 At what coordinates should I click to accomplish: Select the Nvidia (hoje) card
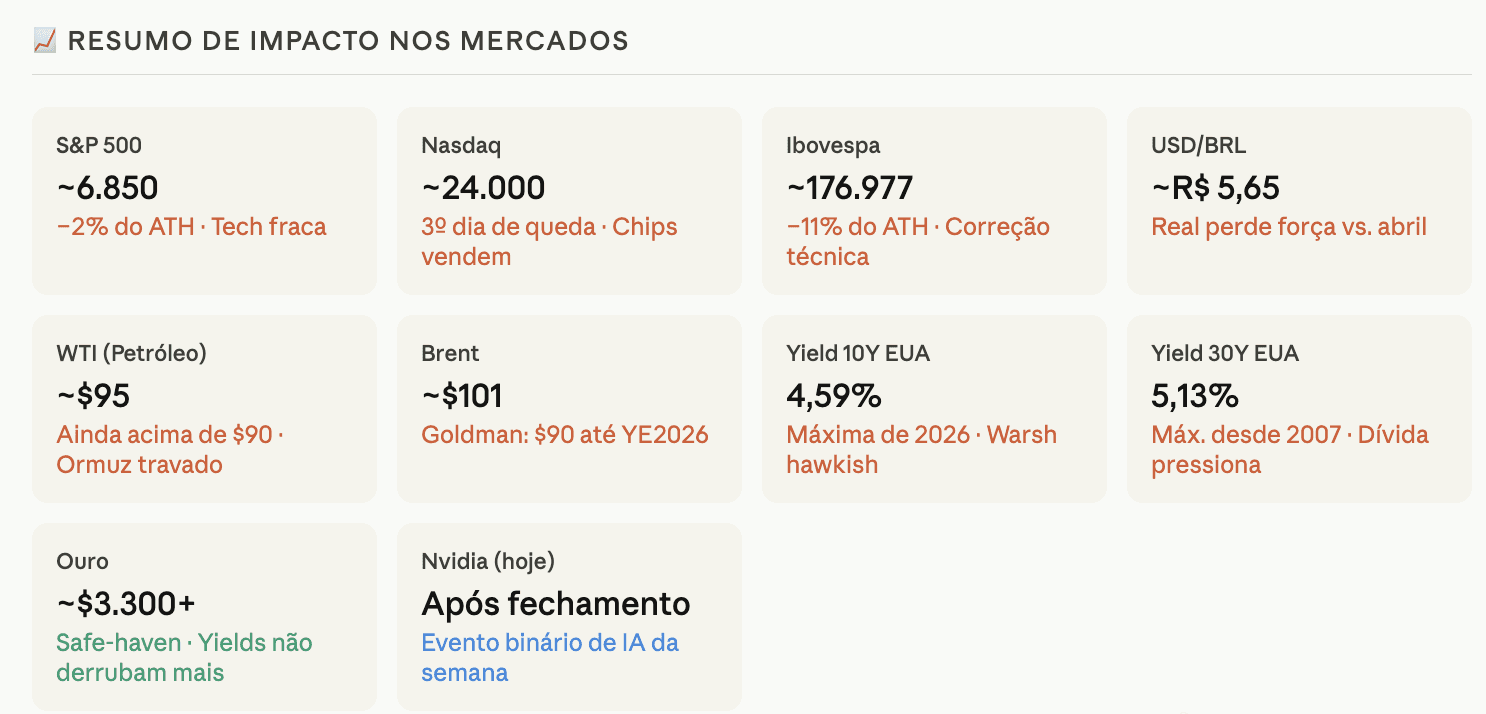pos(570,617)
